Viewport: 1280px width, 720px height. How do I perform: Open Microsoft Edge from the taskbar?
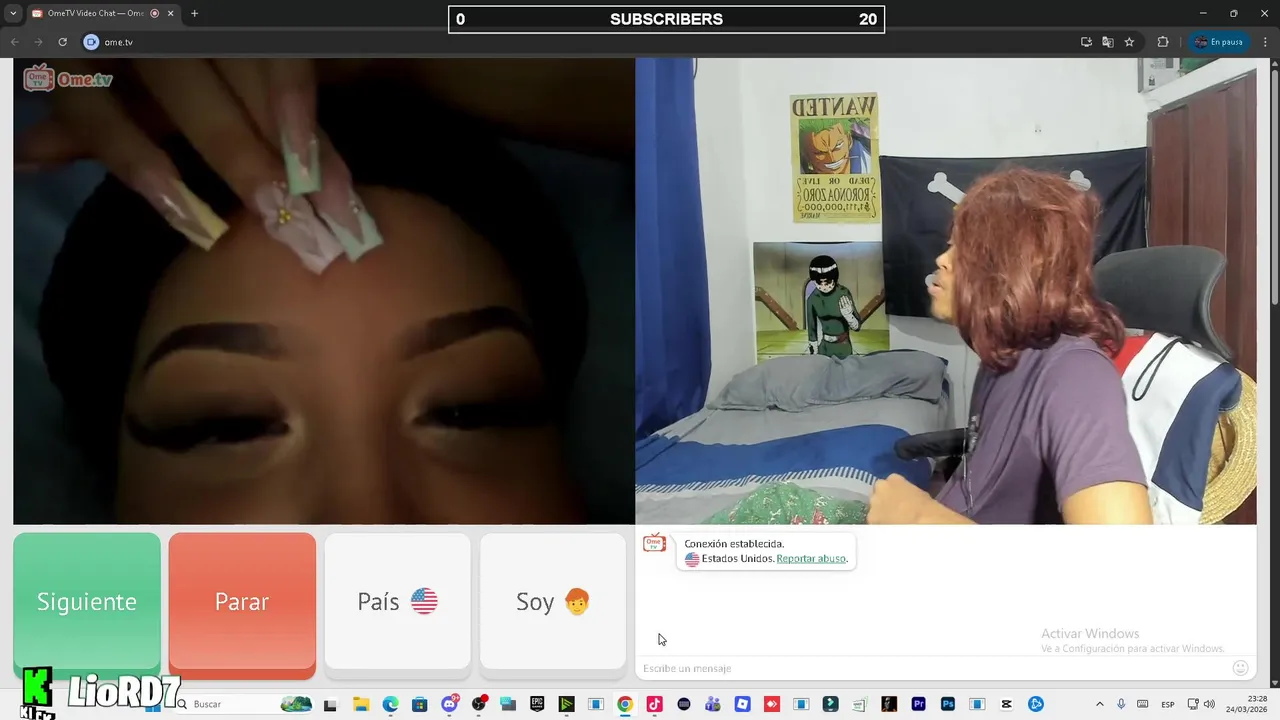pyautogui.click(x=391, y=704)
